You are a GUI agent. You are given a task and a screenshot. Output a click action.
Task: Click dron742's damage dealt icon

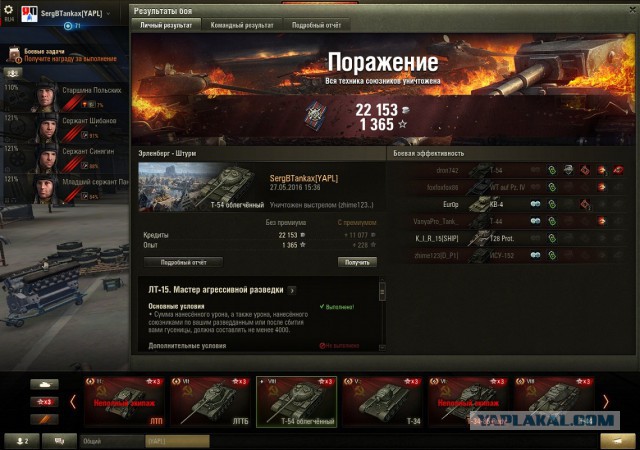602,170
